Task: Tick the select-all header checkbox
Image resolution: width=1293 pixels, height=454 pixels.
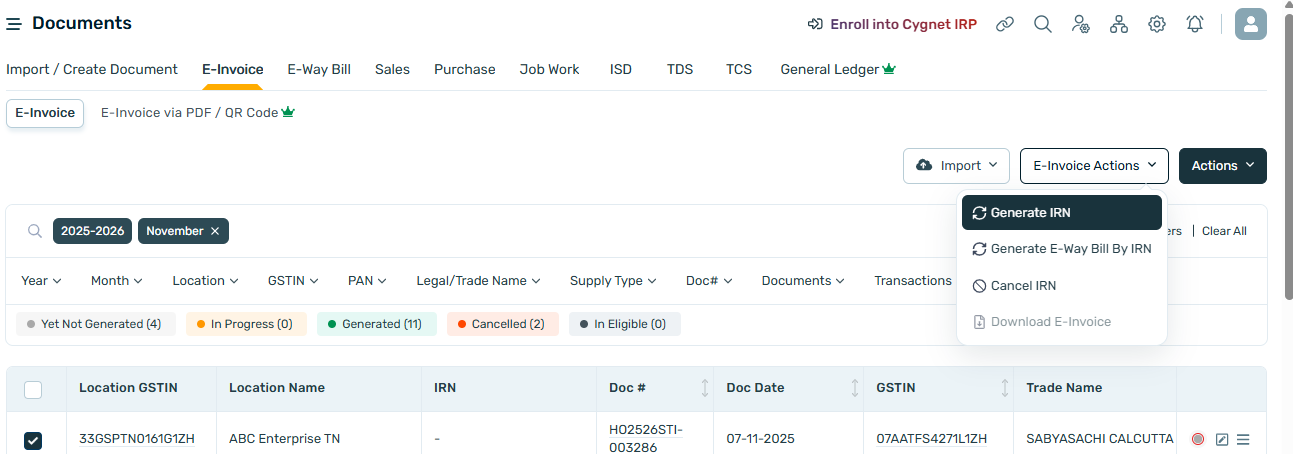Action: tap(33, 389)
